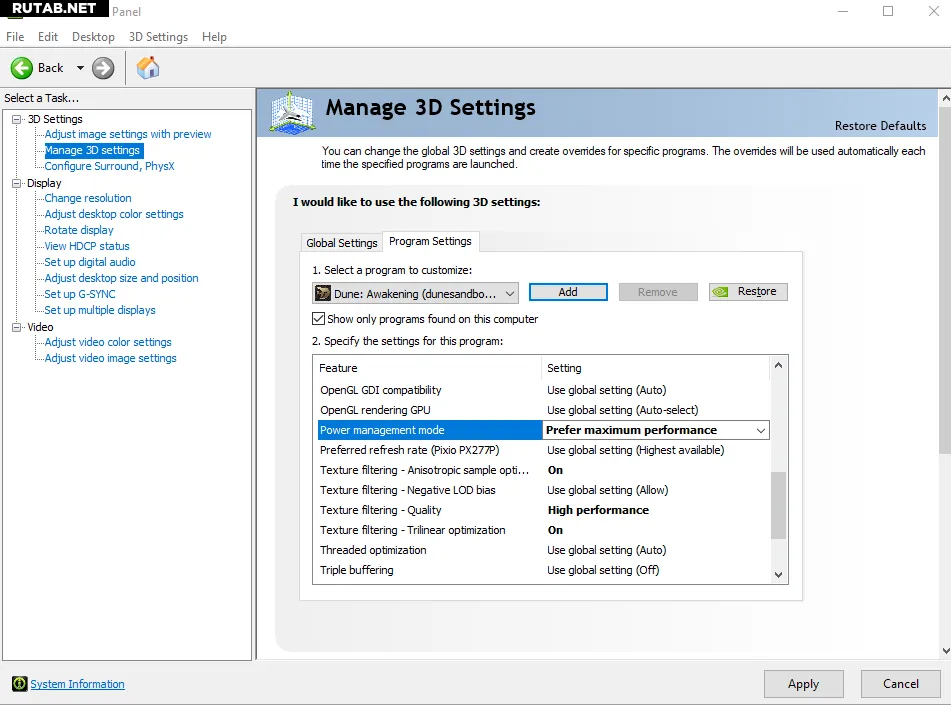Image resolution: width=951 pixels, height=705 pixels.
Task: Click the settings list scroll up arrow
Action: pos(779,365)
